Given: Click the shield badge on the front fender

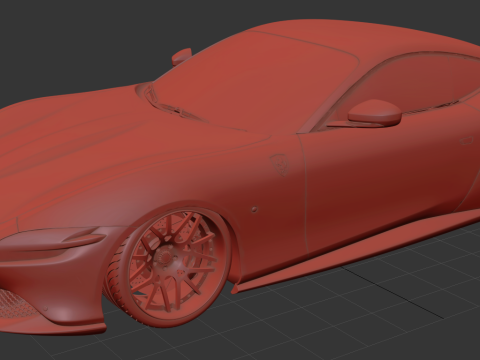Looking at the screenshot, I should pos(279,164).
